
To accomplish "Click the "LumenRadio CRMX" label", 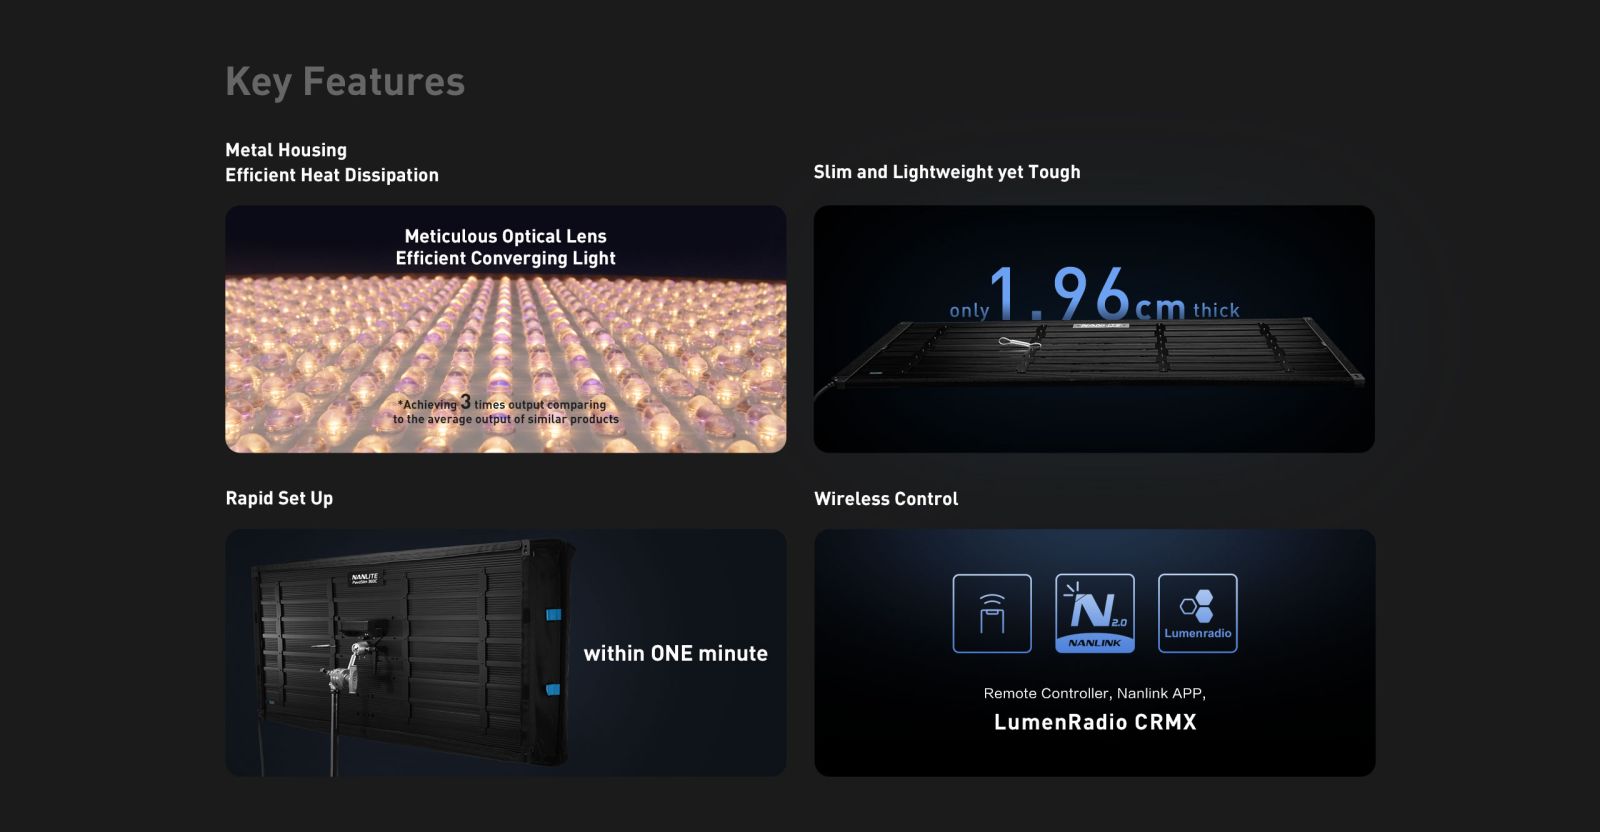I will pos(1095,722).
